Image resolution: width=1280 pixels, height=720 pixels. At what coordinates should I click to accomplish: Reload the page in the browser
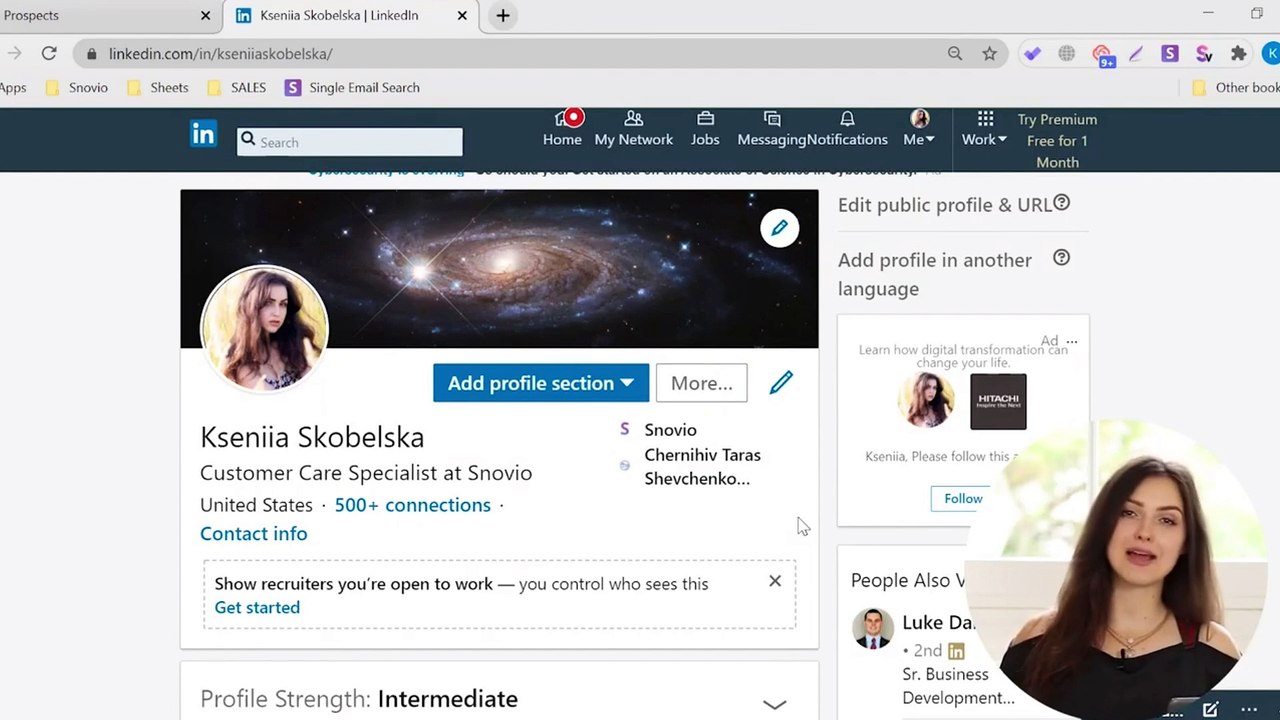pos(49,54)
